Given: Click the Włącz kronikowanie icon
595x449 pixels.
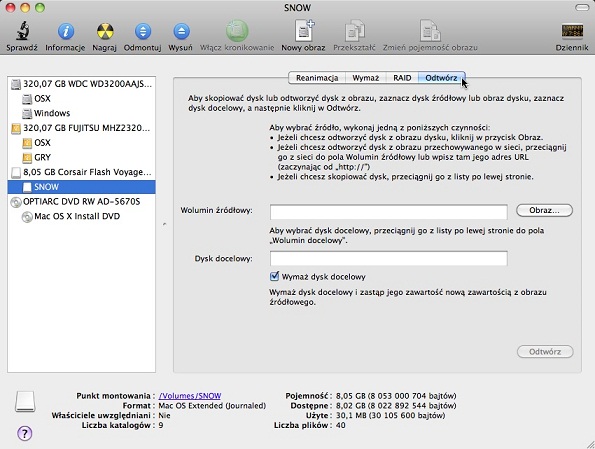Looking at the screenshot, I should (x=237, y=31).
